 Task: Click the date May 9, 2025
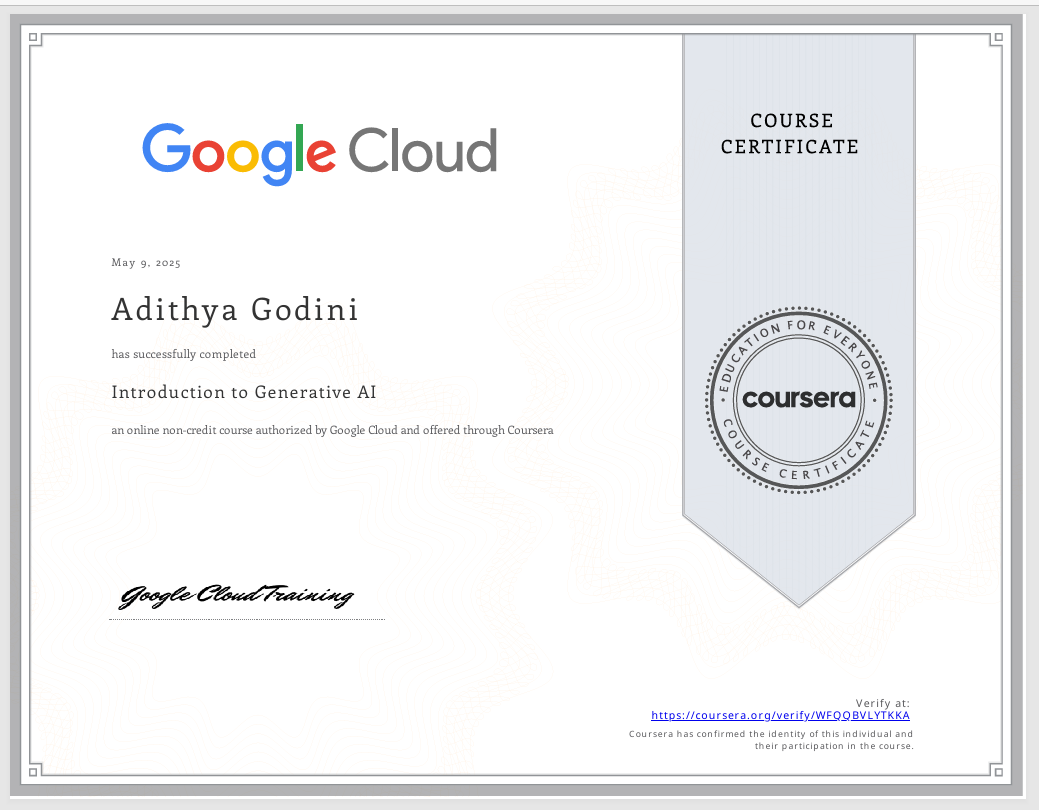click(146, 262)
